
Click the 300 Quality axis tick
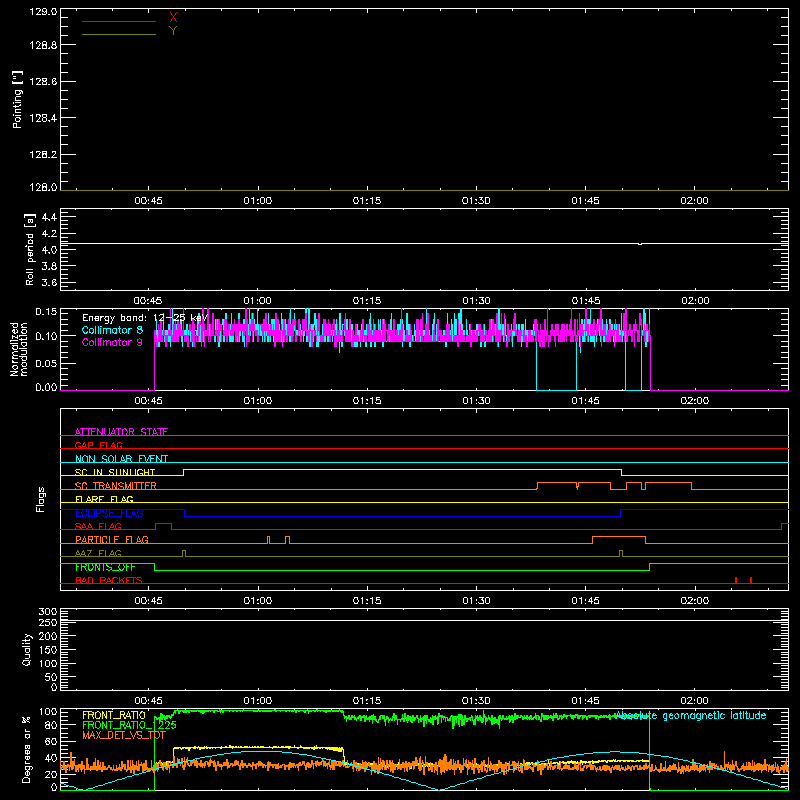48,612
